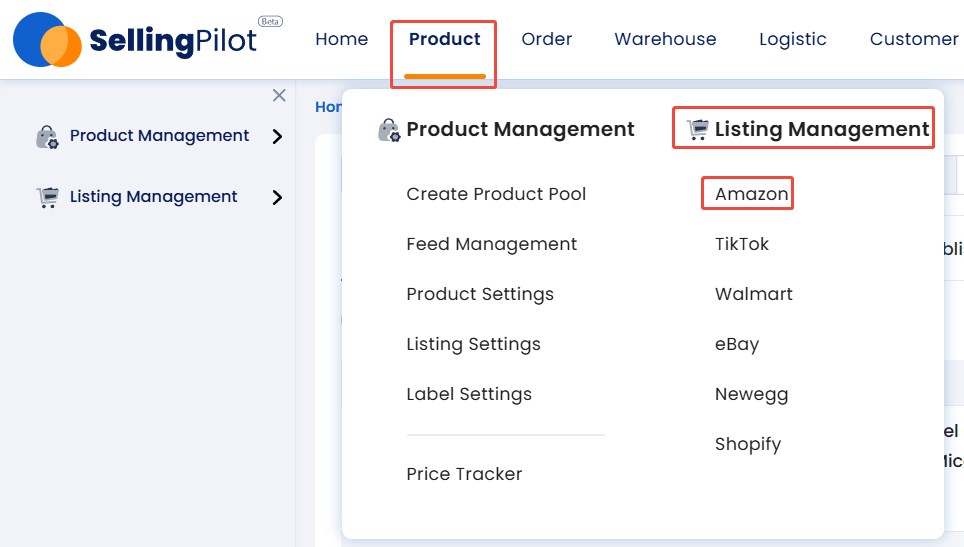Viewport: 964px width, 547px height.
Task: Open the Customer menu
Action: [914, 39]
